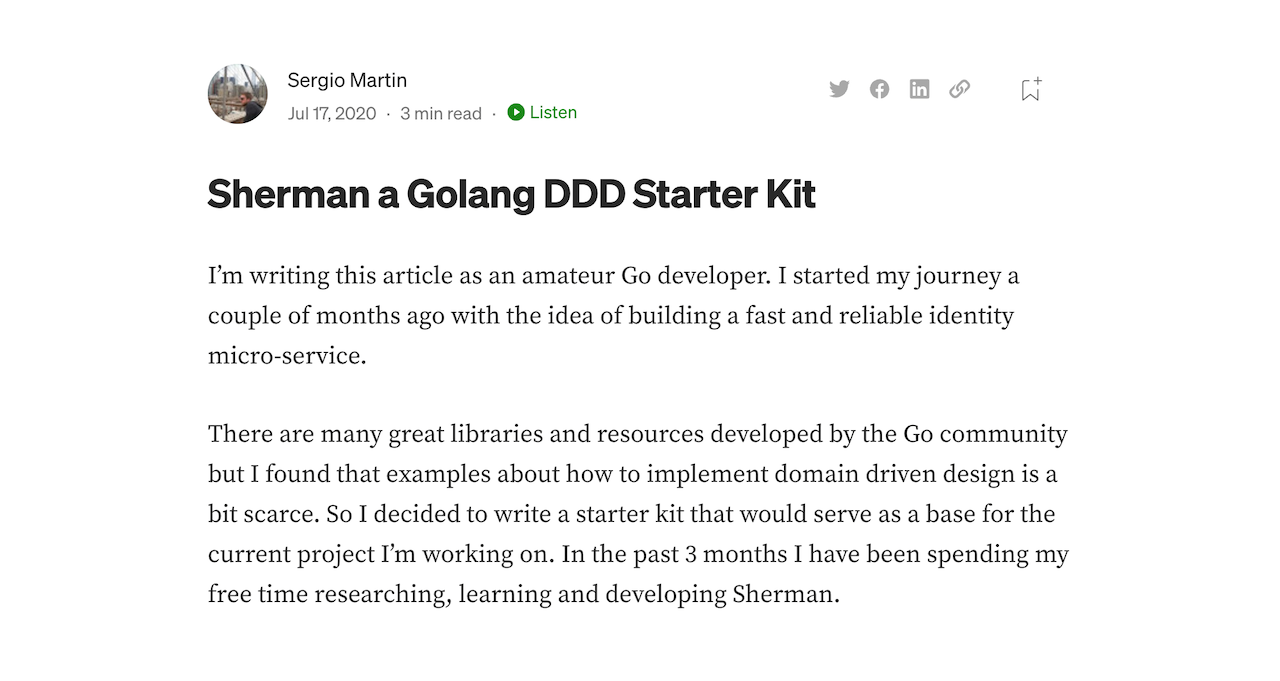Viewport: 1280px width, 681px height.
Task: Copy the article link with chain icon
Action: point(959,89)
